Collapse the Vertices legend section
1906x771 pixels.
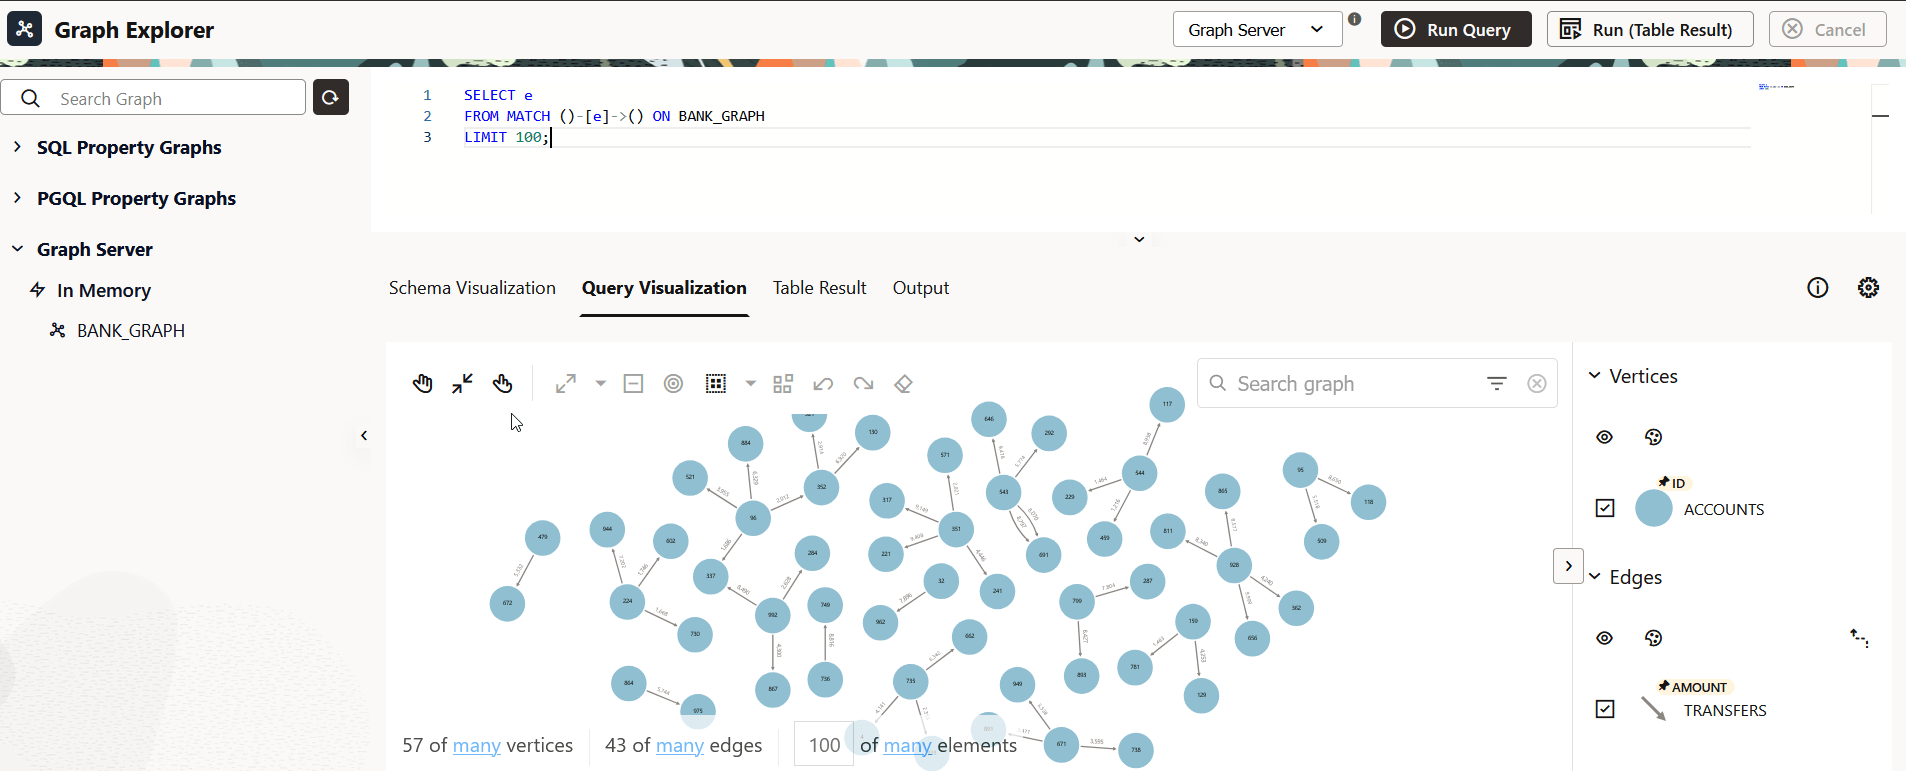pyautogui.click(x=1595, y=376)
